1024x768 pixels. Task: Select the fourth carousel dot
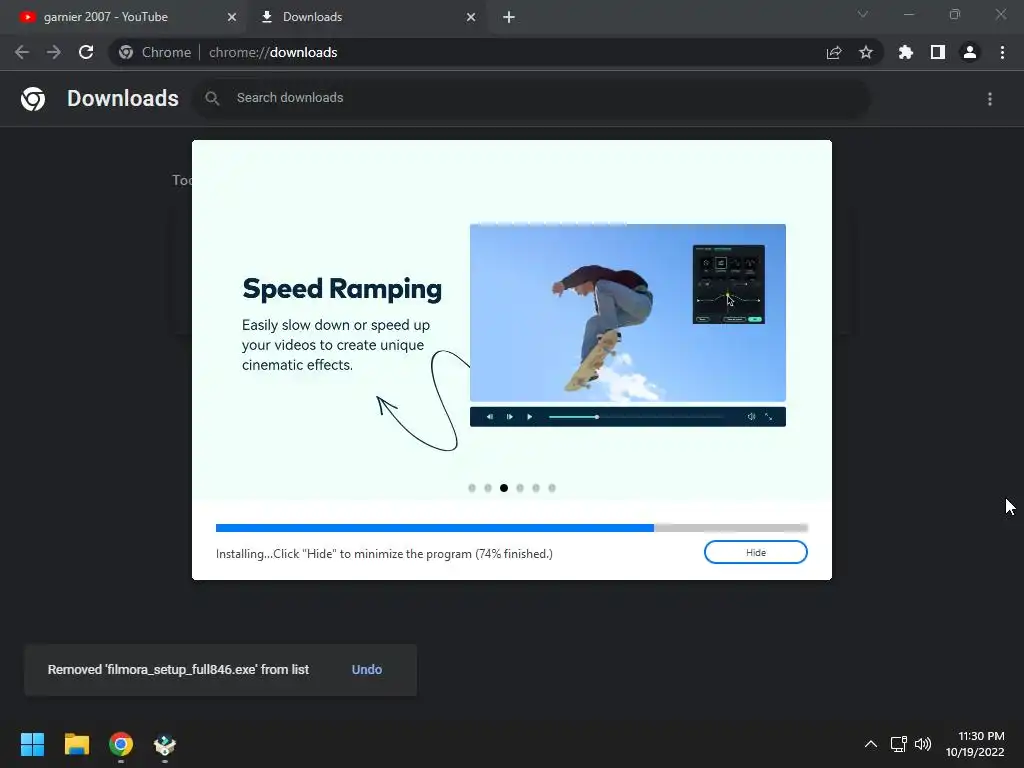click(x=520, y=488)
